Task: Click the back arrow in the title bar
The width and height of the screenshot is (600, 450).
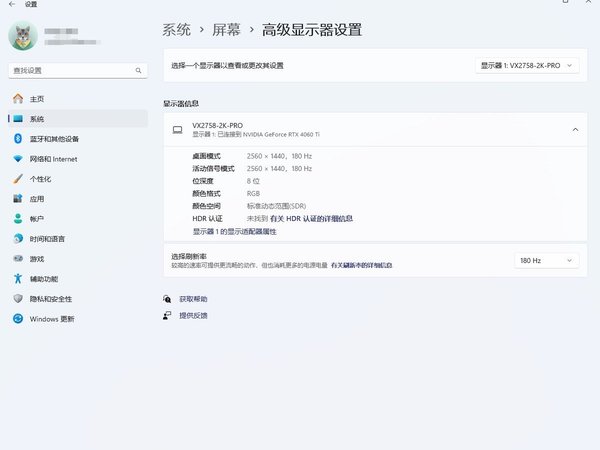Action: (x=12, y=4)
